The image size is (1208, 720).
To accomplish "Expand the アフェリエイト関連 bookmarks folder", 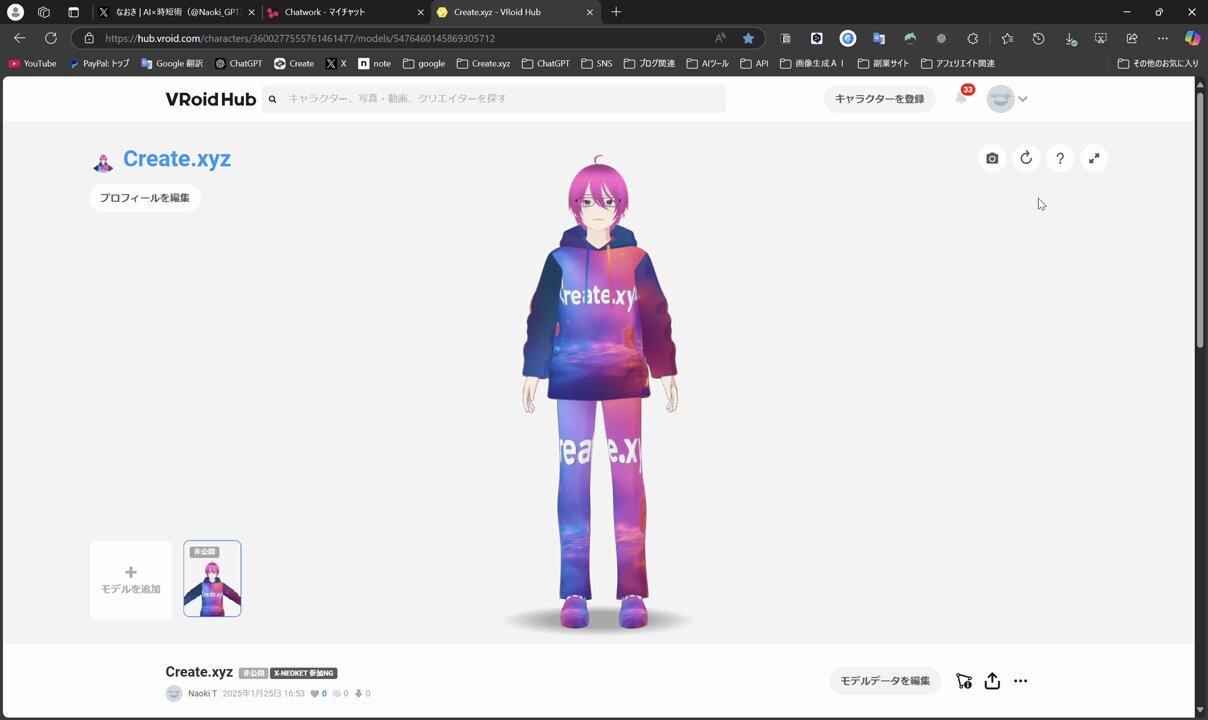I will [957, 63].
